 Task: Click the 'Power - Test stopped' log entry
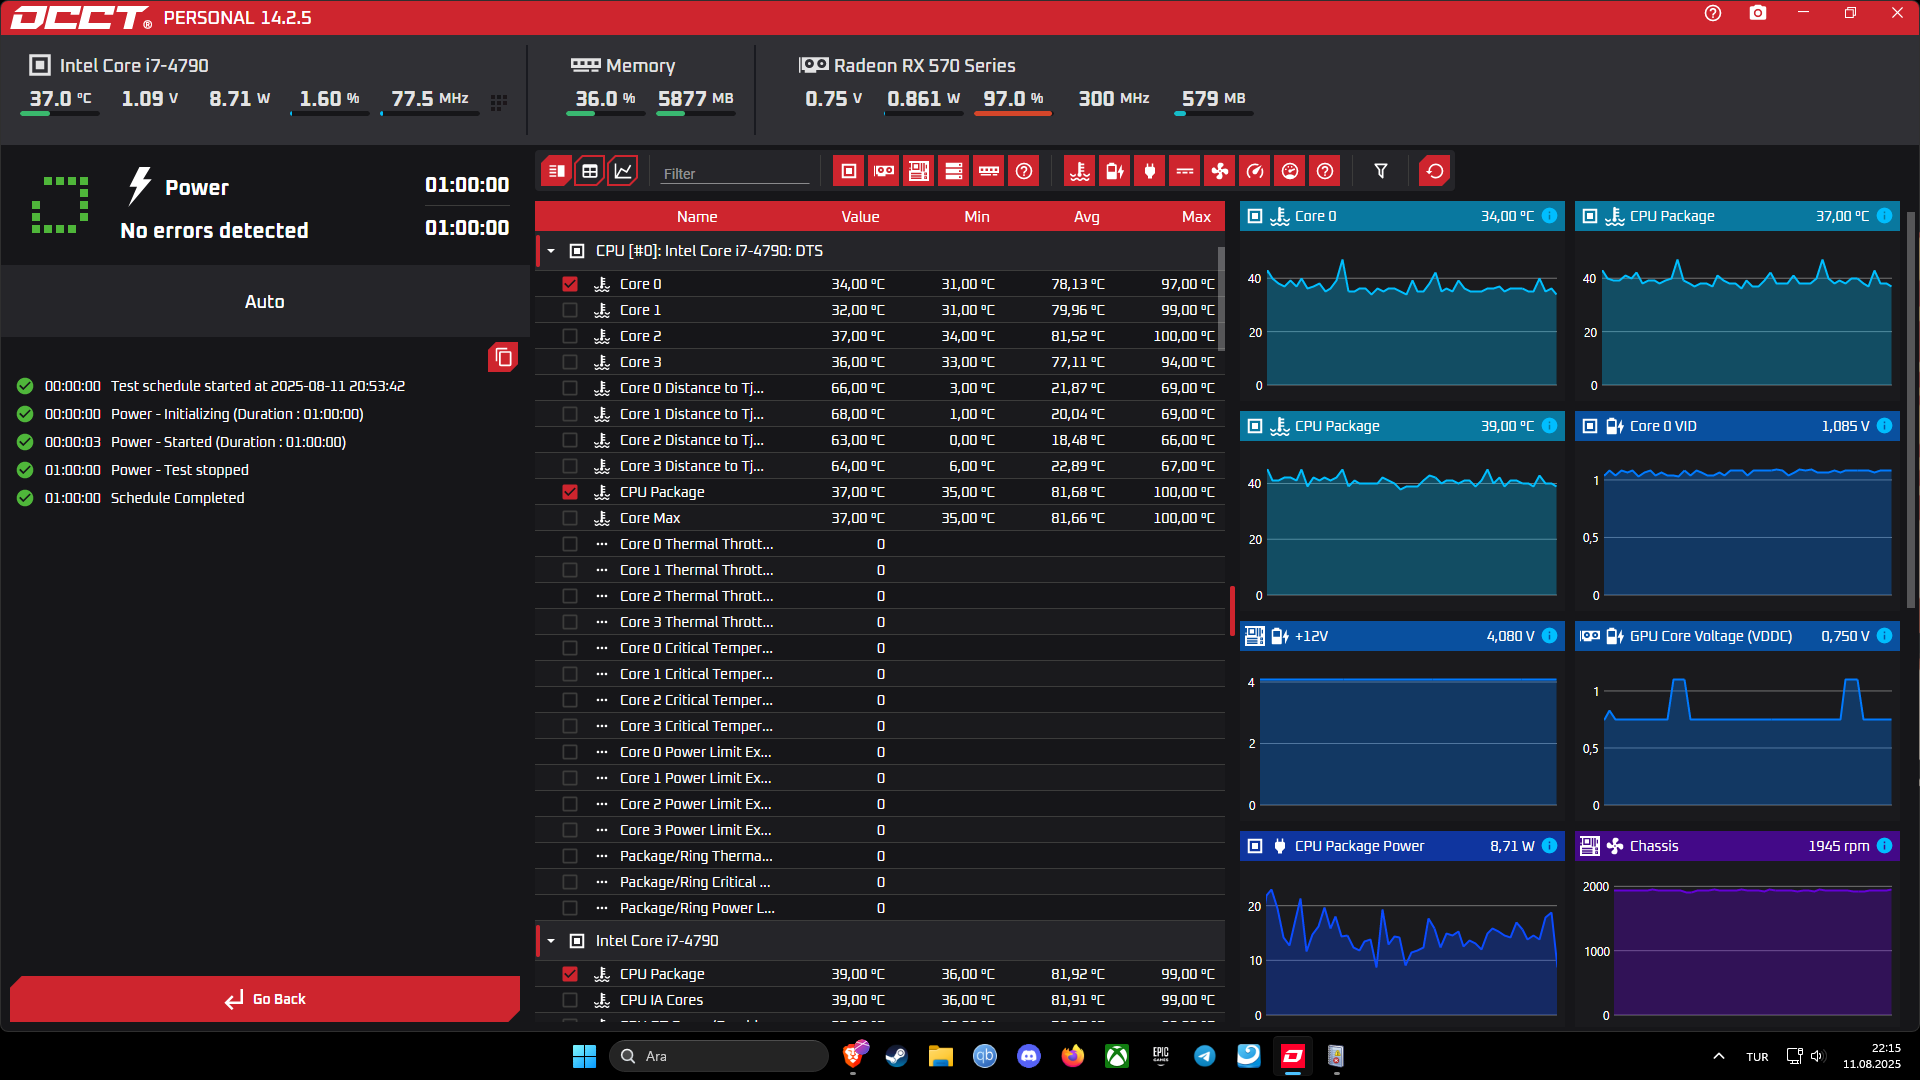click(180, 470)
